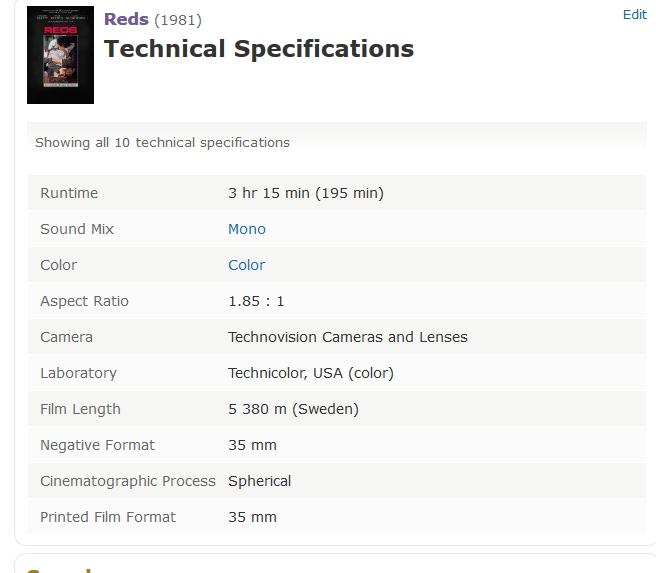Select the Technicolor, USA (color) text
Image resolution: width=656 pixels, height=573 pixels.
tap(310, 373)
